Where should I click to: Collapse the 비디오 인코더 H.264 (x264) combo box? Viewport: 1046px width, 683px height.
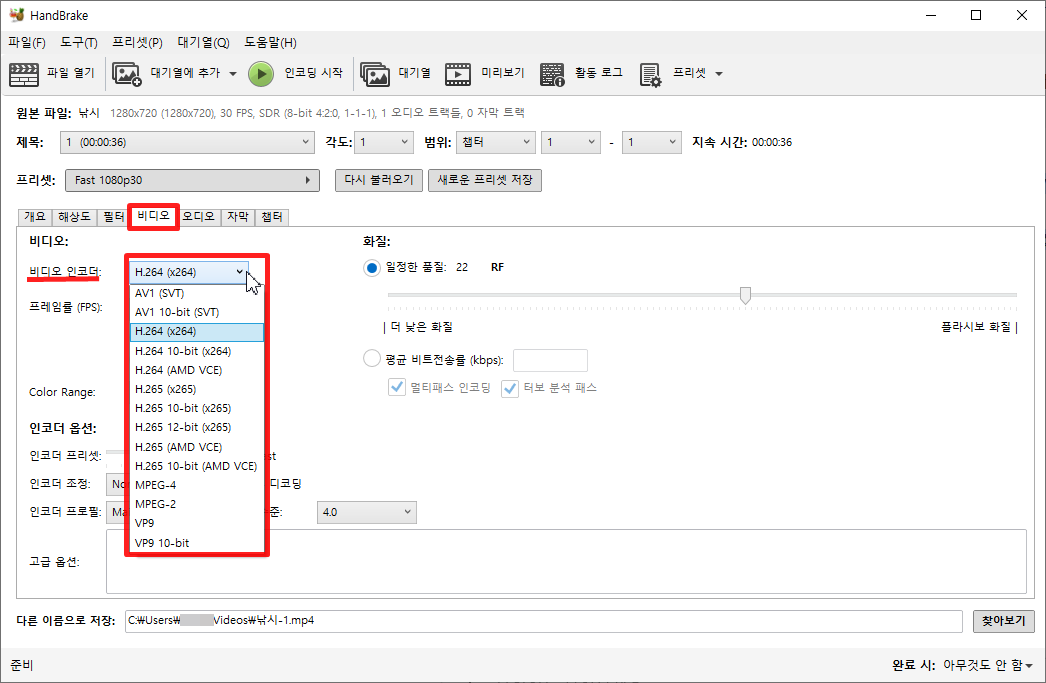tap(189, 272)
